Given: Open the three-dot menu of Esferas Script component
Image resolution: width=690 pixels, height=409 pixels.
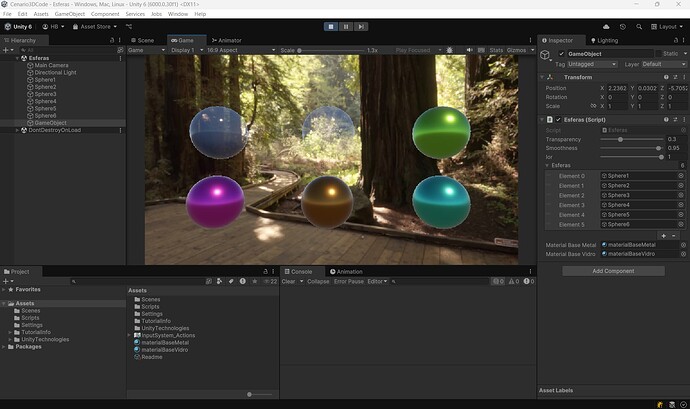Looking at the screenshot, I should coord(684,119).
